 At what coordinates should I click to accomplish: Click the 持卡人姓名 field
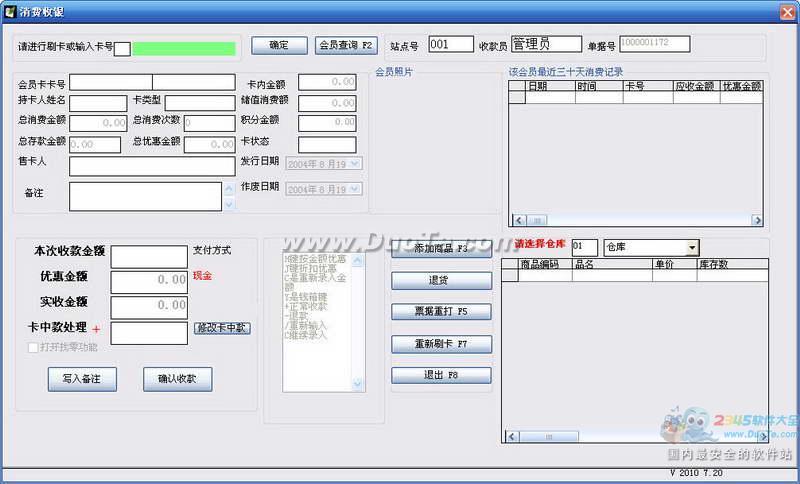click(98, 103)
